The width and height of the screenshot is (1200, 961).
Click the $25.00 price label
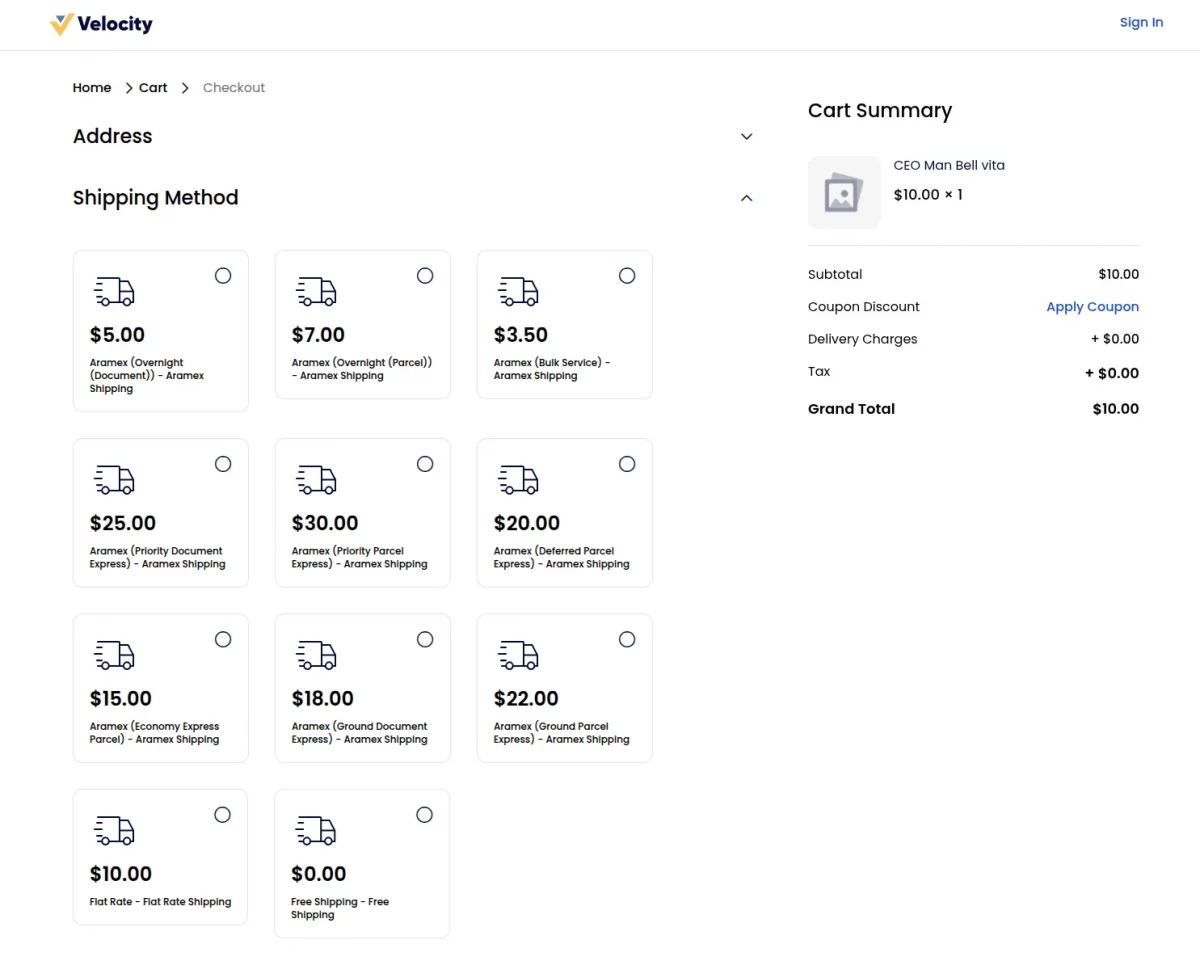[x=123, y=523]
